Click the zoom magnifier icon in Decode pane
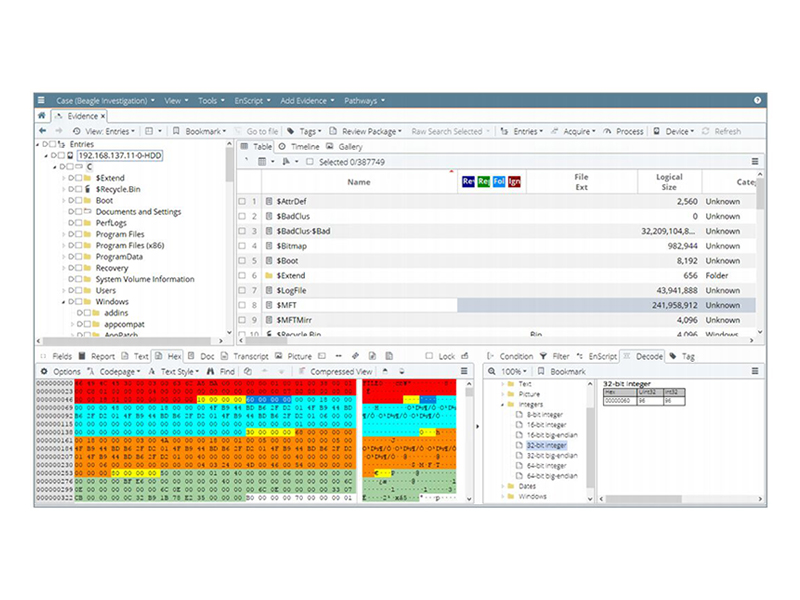This screenshot has width=800, height=600. point(492,371)
